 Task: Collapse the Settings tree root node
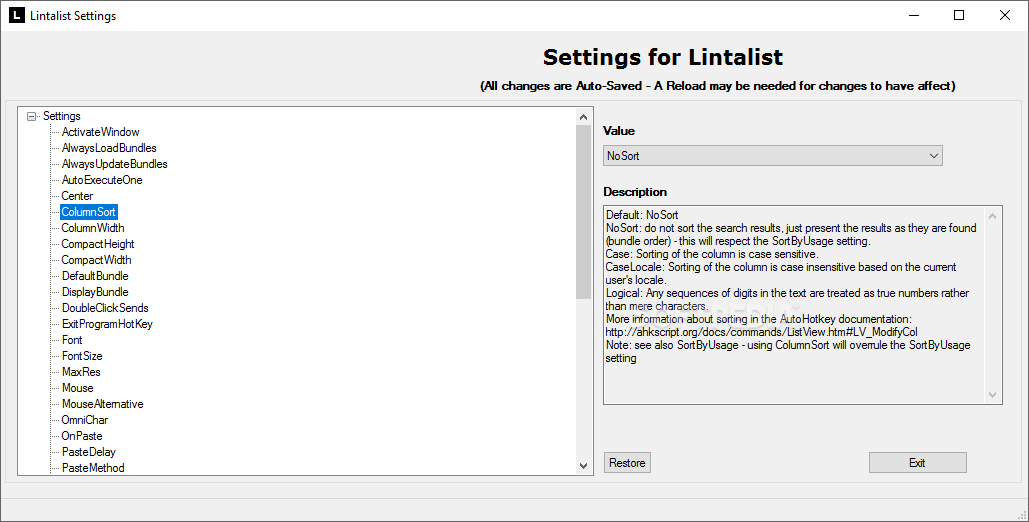click(x=31, y=116)
